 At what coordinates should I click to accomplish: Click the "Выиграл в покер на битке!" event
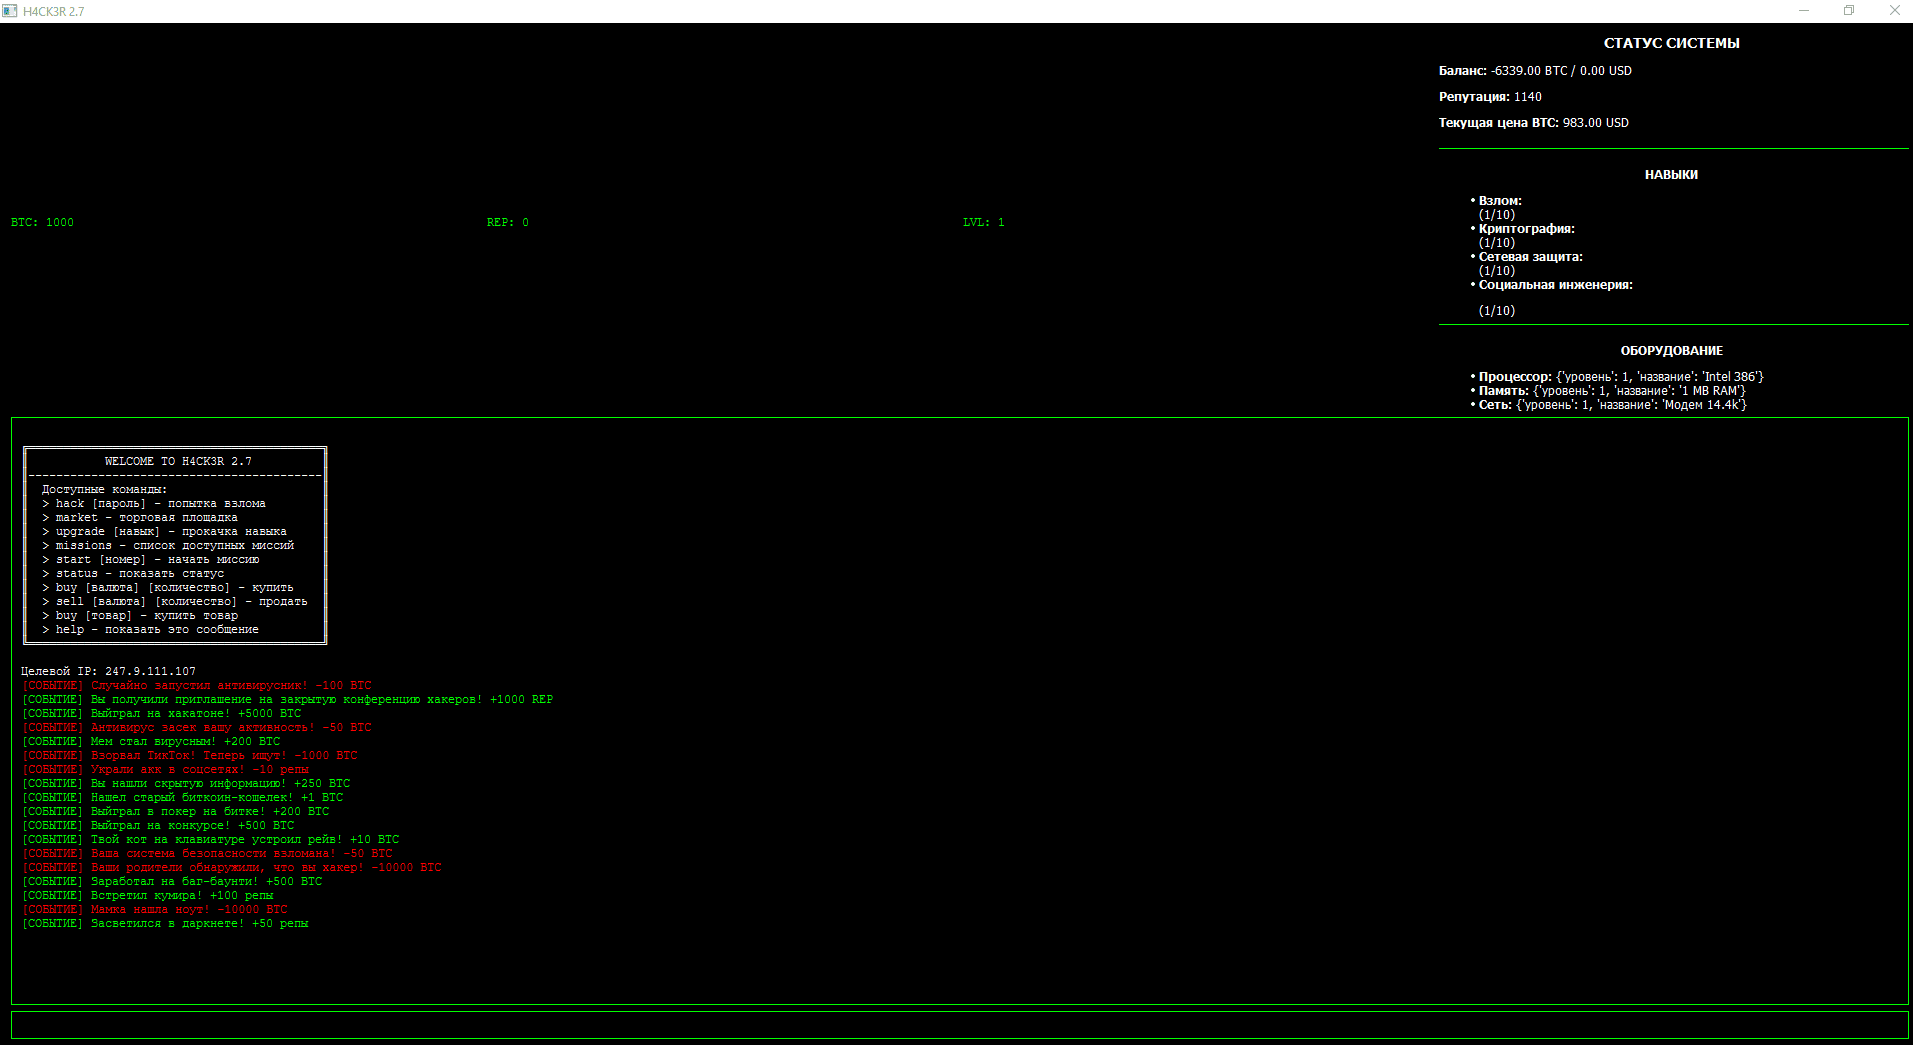point(175,811)
